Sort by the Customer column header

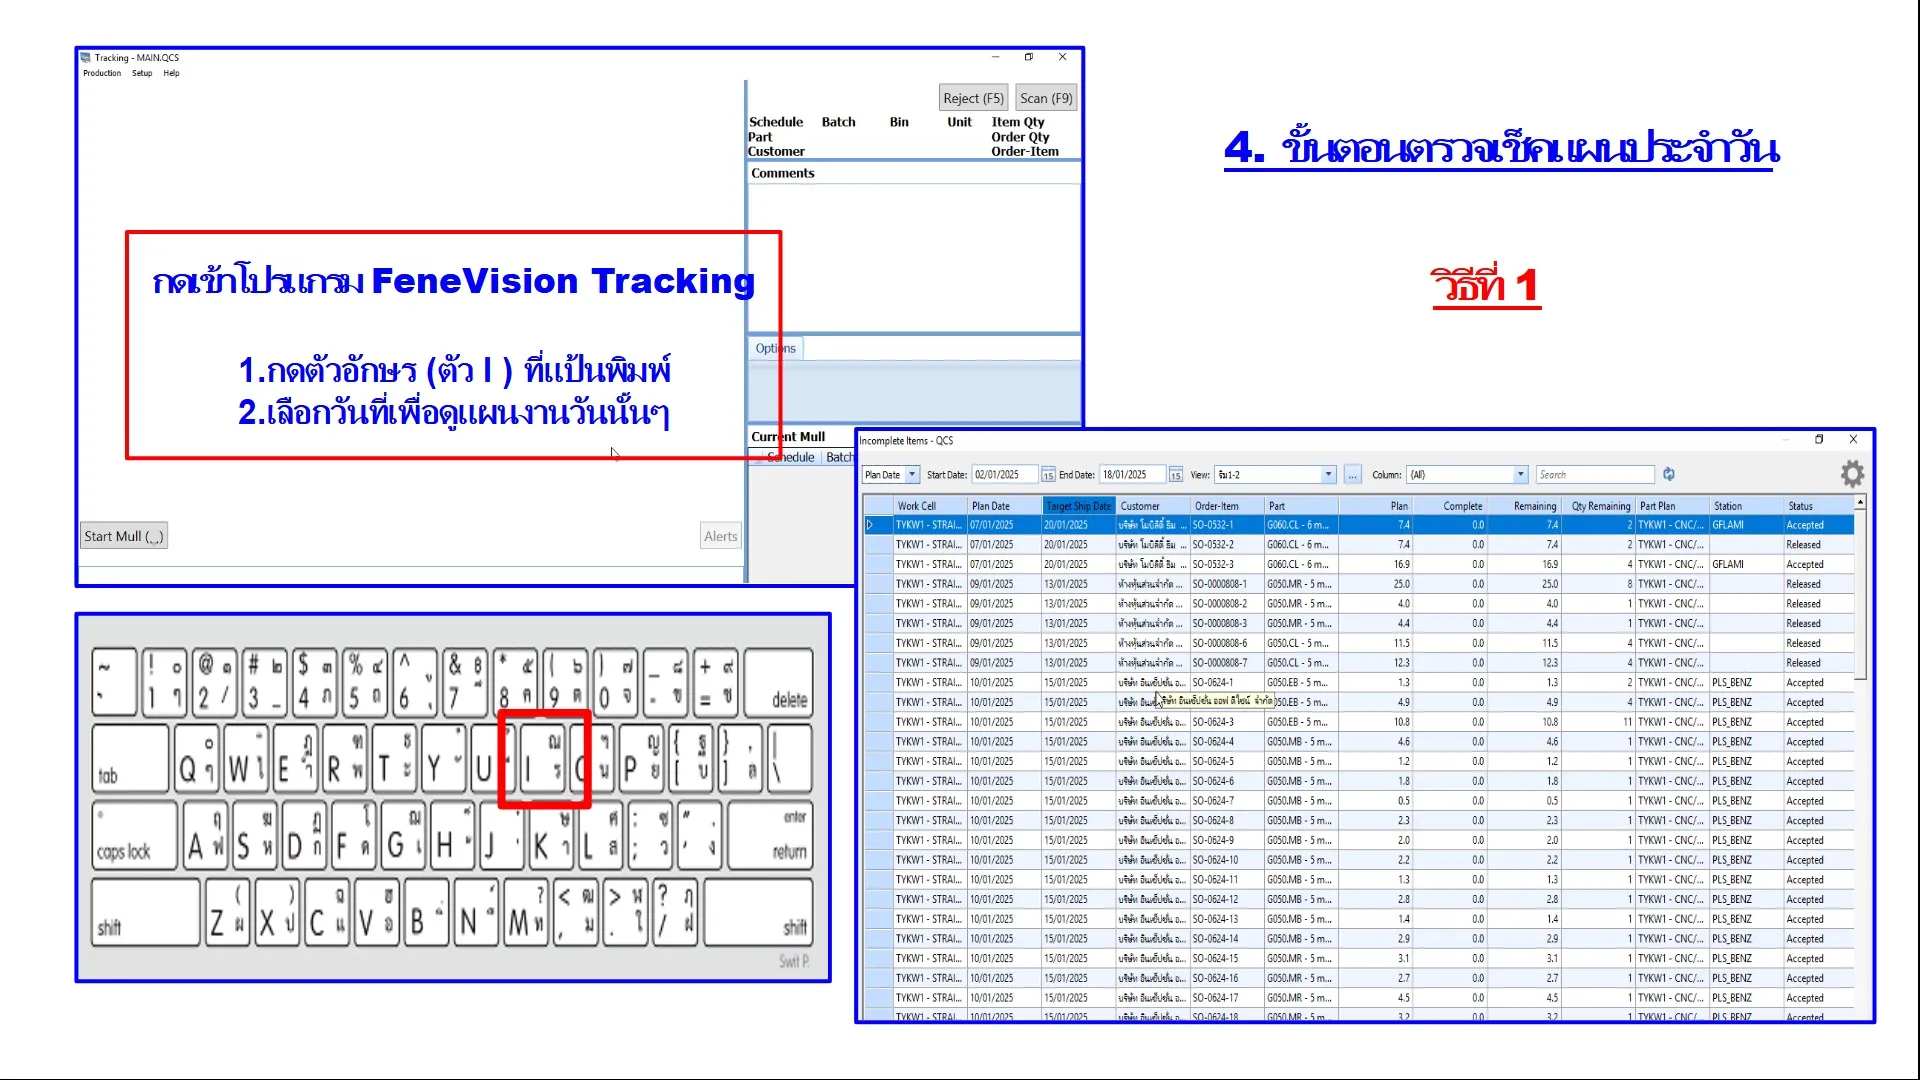[x=1153, y=506]
